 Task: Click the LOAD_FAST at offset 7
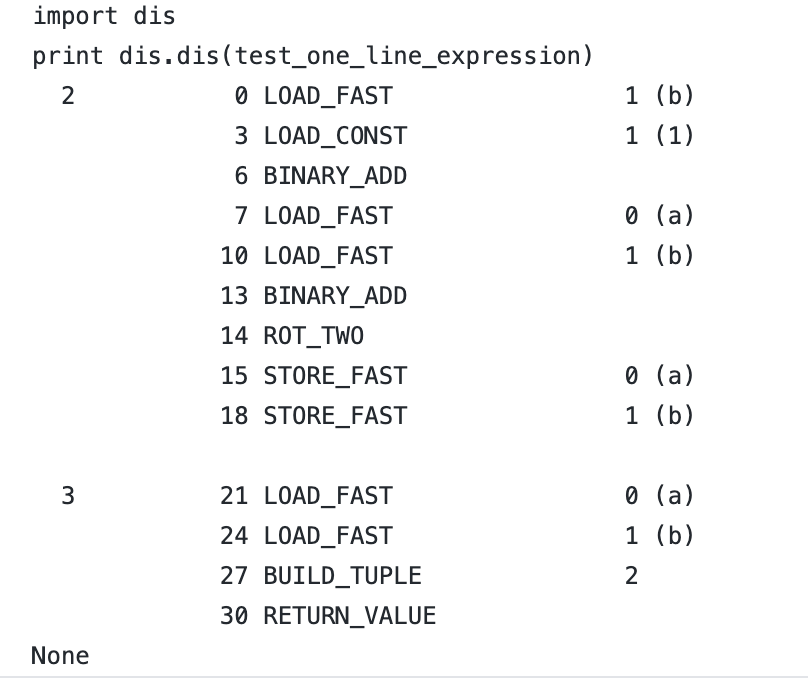point(328,216)
